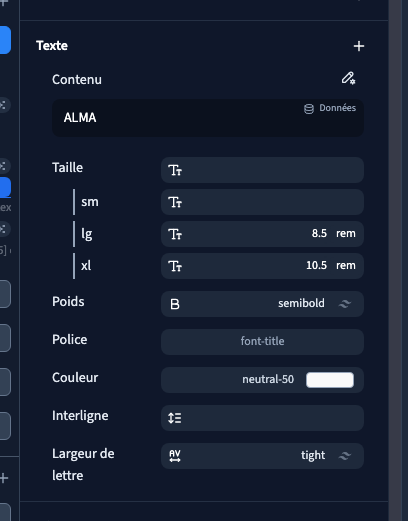Click the neutral-50 white color swatch
Screen dimensions: 408x521
coord(330,380)
